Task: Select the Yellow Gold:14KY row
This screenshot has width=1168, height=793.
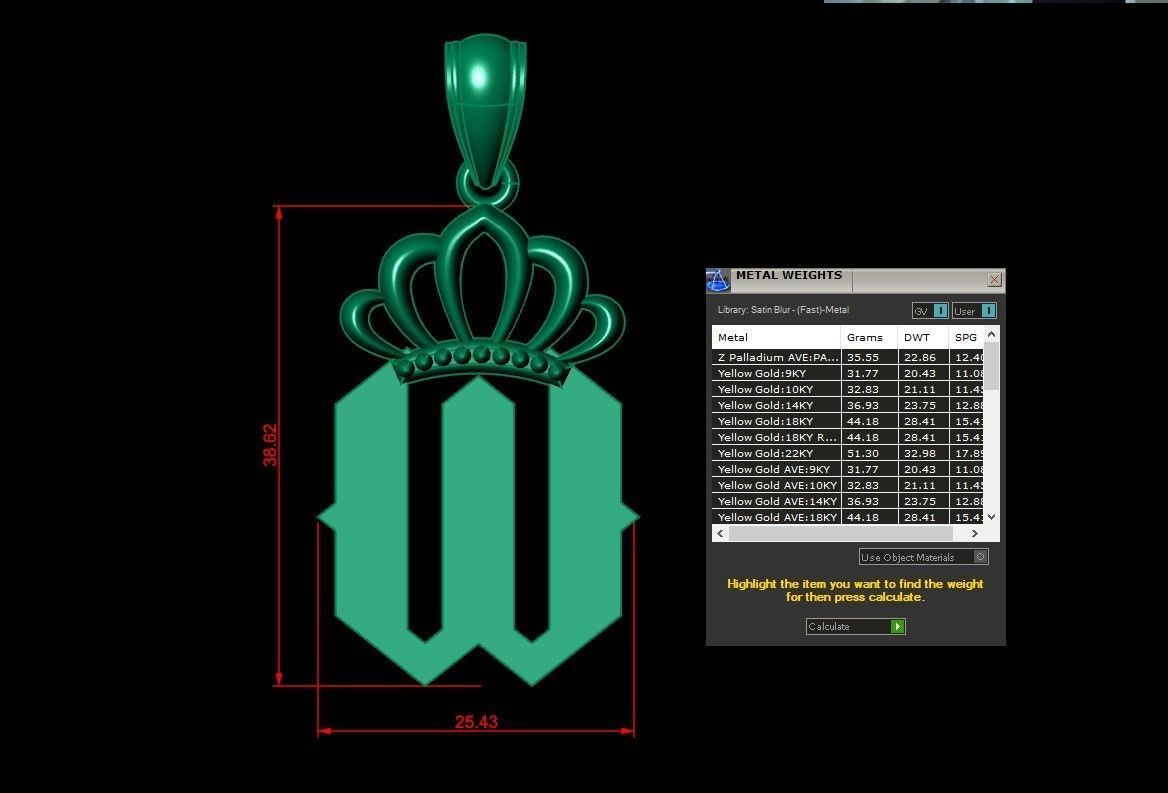Action: 848,405
